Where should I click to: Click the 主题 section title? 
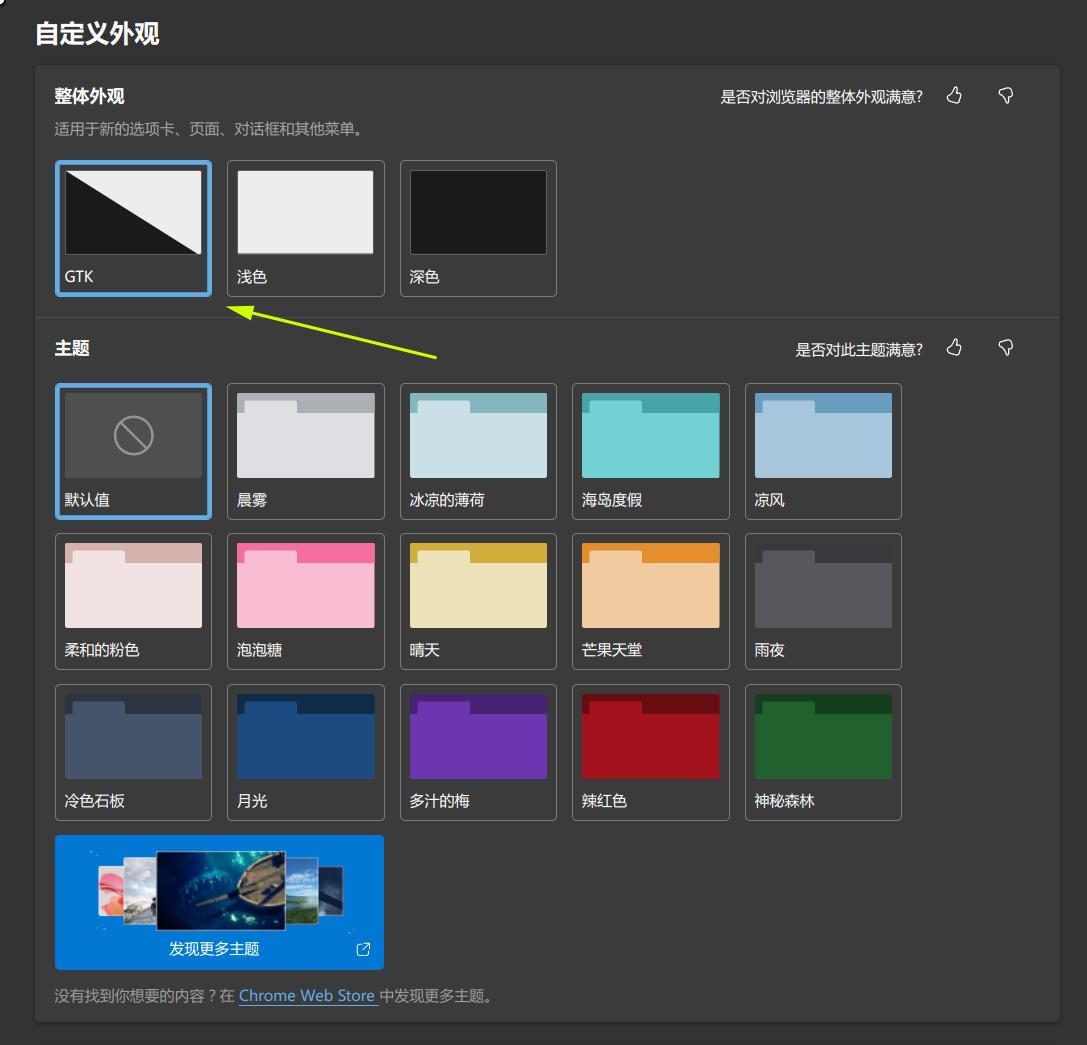[x=72, y=348]
